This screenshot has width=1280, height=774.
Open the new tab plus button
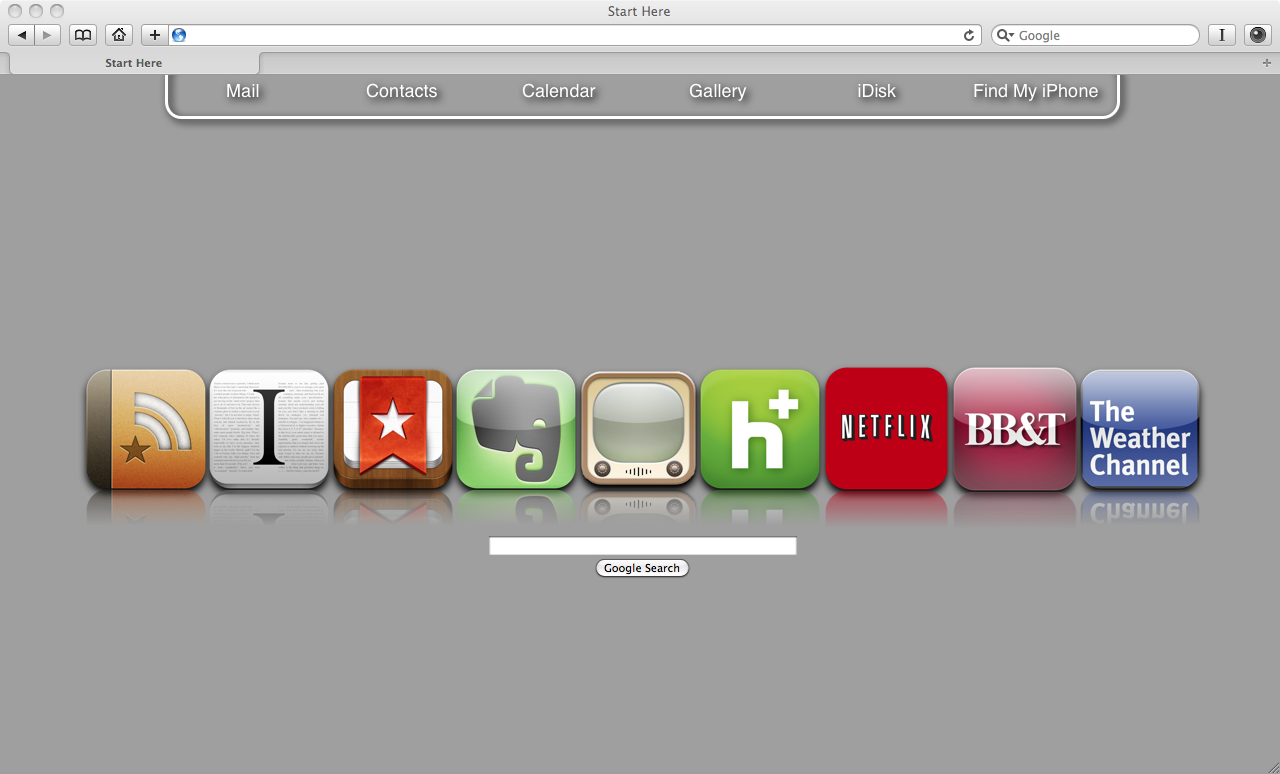click(x=1266, y=63)
